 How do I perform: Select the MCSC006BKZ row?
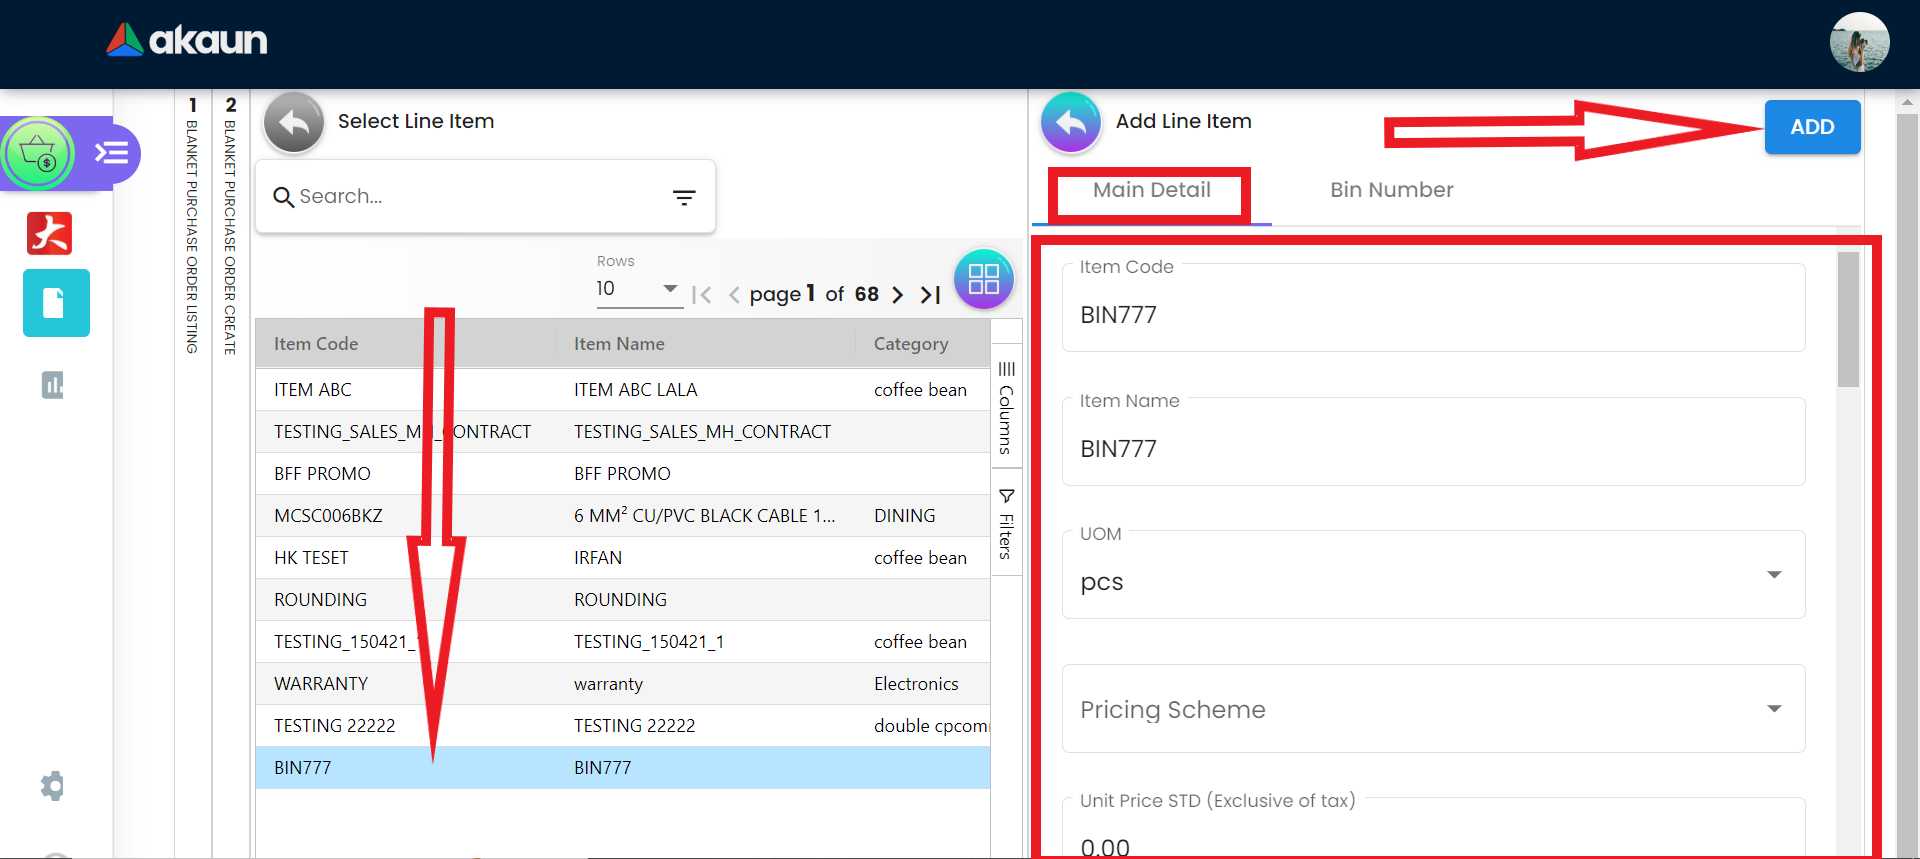622,516
